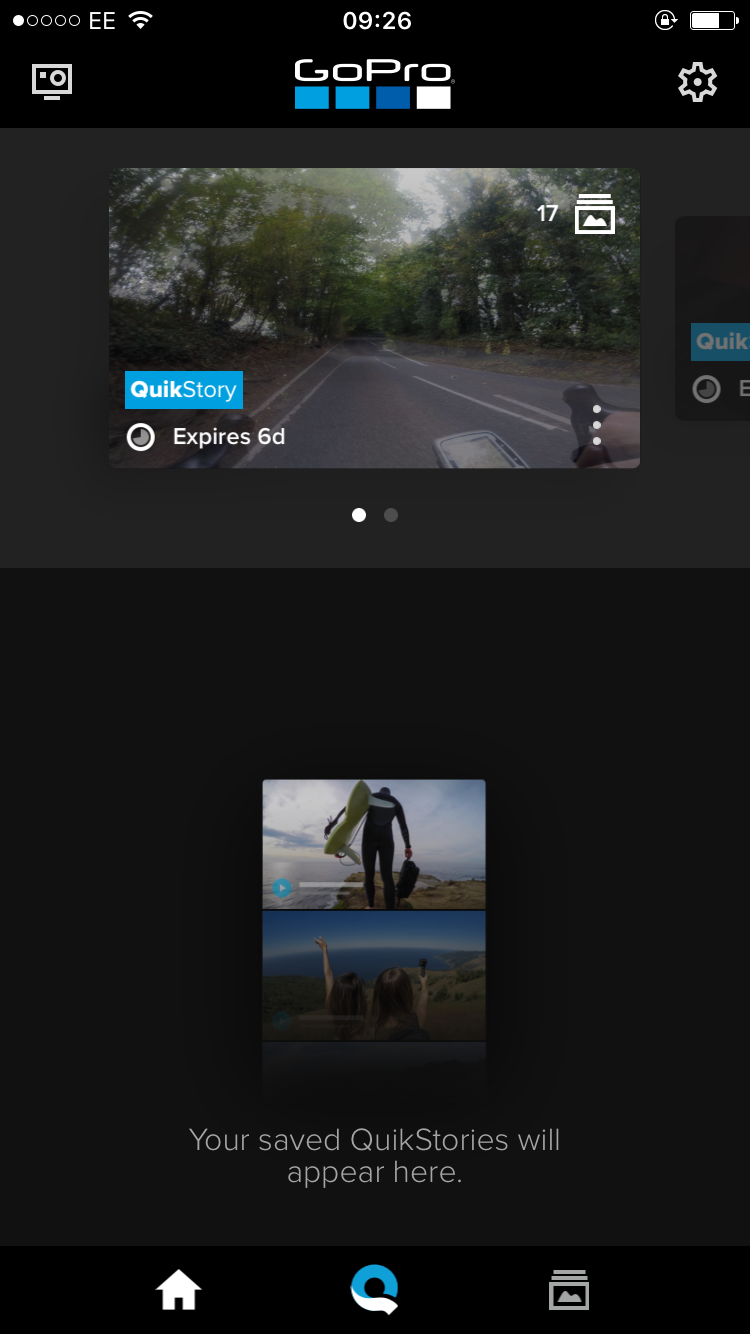Click the progress bar on the surfer preview
This screenshot has width=750, height=1334.
(330, 886)
